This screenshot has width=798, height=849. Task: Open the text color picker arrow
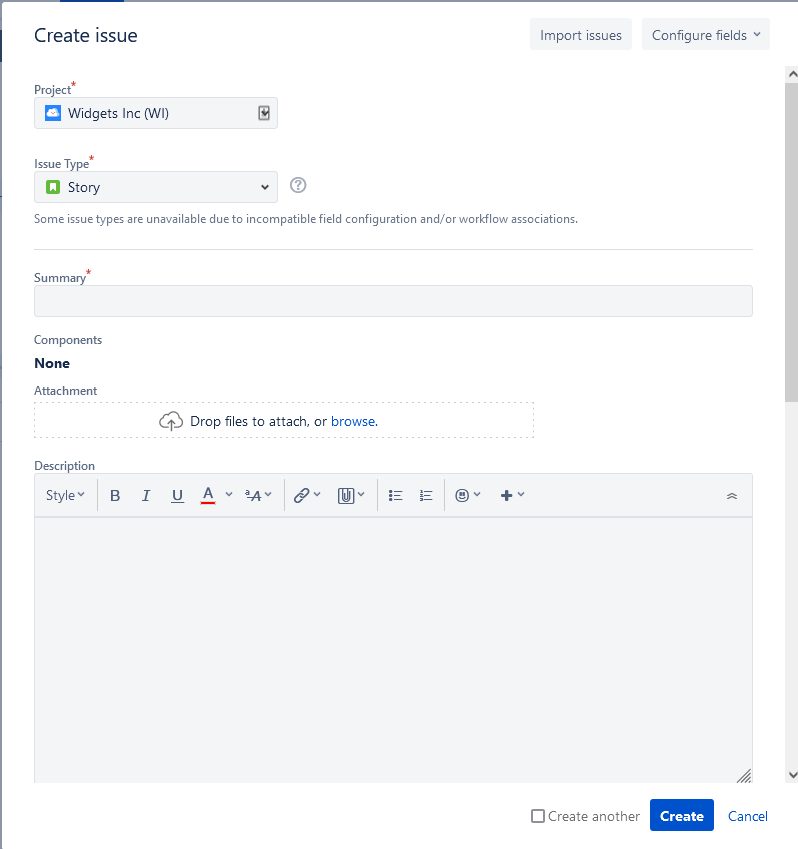click(229, 495)
